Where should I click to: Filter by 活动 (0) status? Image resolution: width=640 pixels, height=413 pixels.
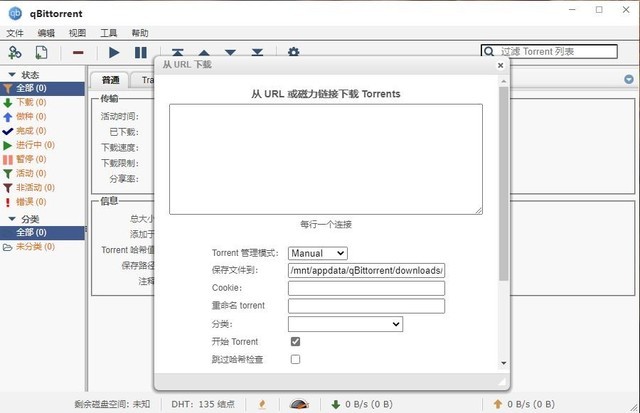pos(42,173)
